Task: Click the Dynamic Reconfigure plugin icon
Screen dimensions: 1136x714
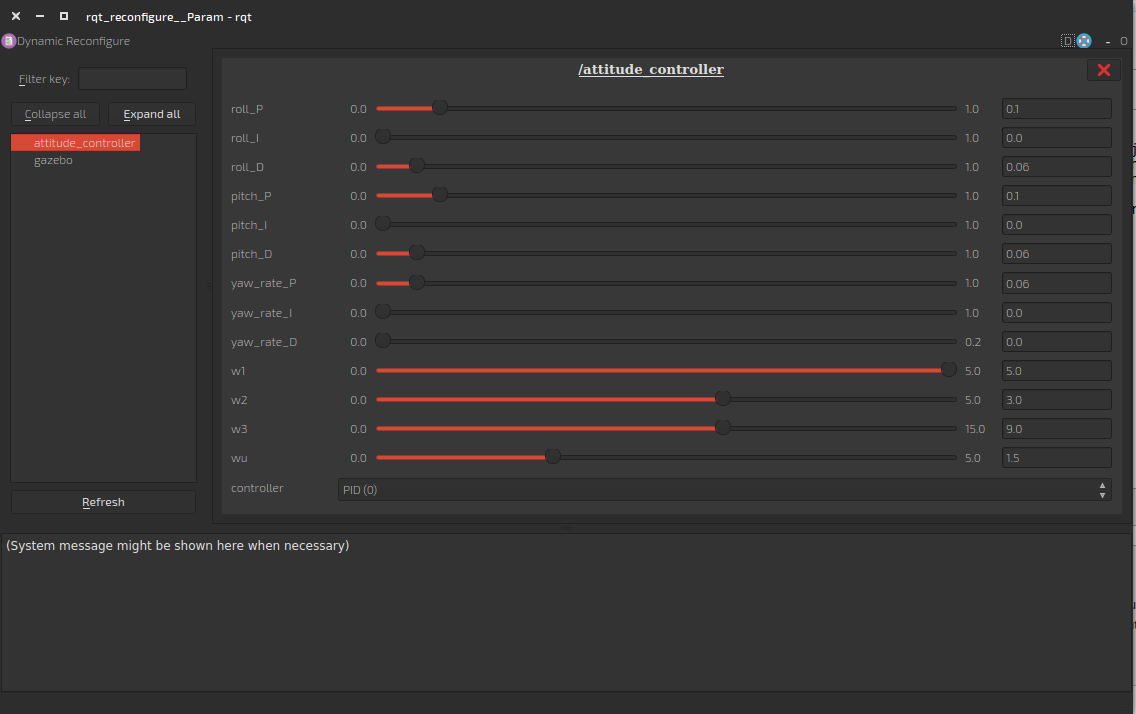Action: click(x=8, y=41)
